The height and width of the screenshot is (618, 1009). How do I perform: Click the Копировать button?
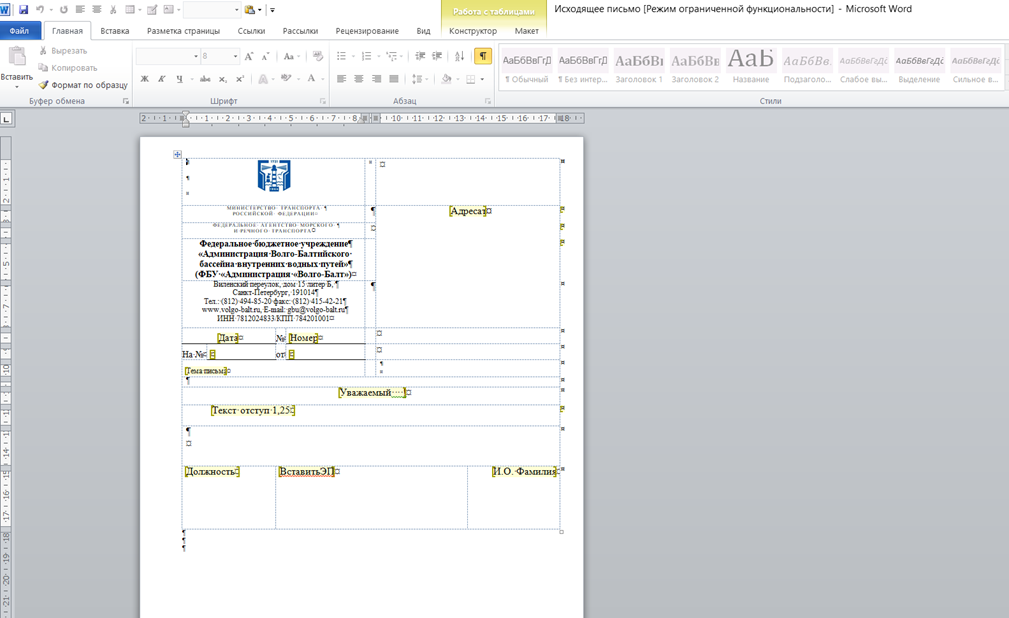[x=67, y=68]
